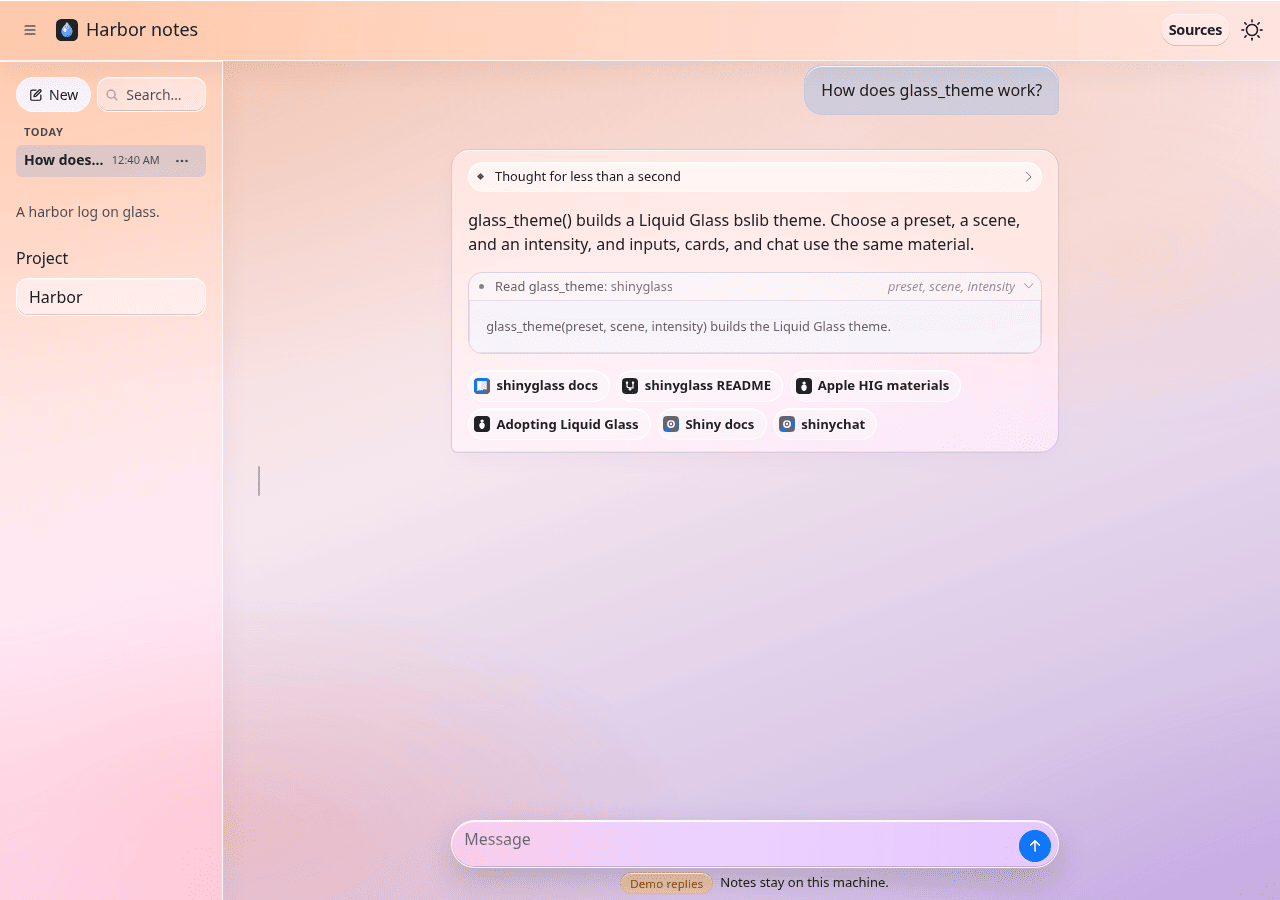Open the Adopting Liquid Glass source
This screenshot has width=1280, height=900.
tap(558, 425)
